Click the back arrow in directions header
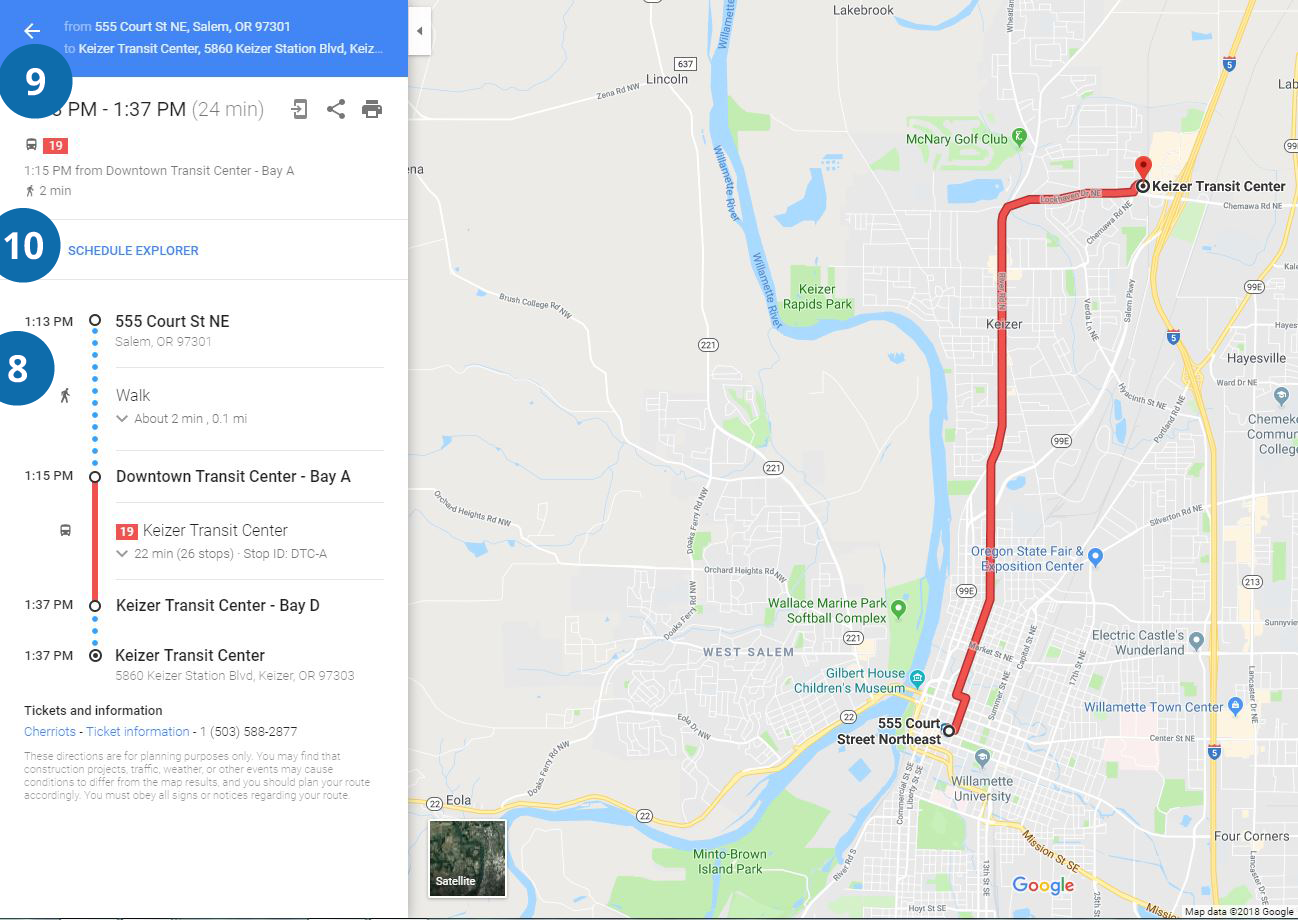This screenshot has height=920, width=1298. 32,31
